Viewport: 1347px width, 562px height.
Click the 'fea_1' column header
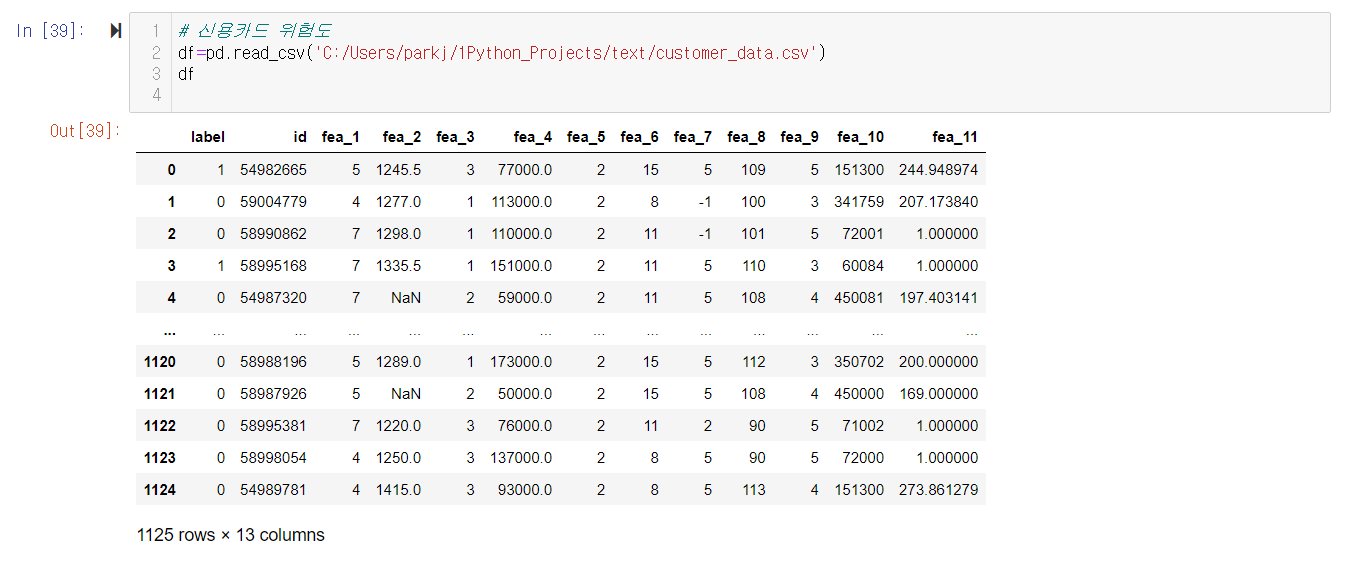pyautogui.click(x=341, y=137)
